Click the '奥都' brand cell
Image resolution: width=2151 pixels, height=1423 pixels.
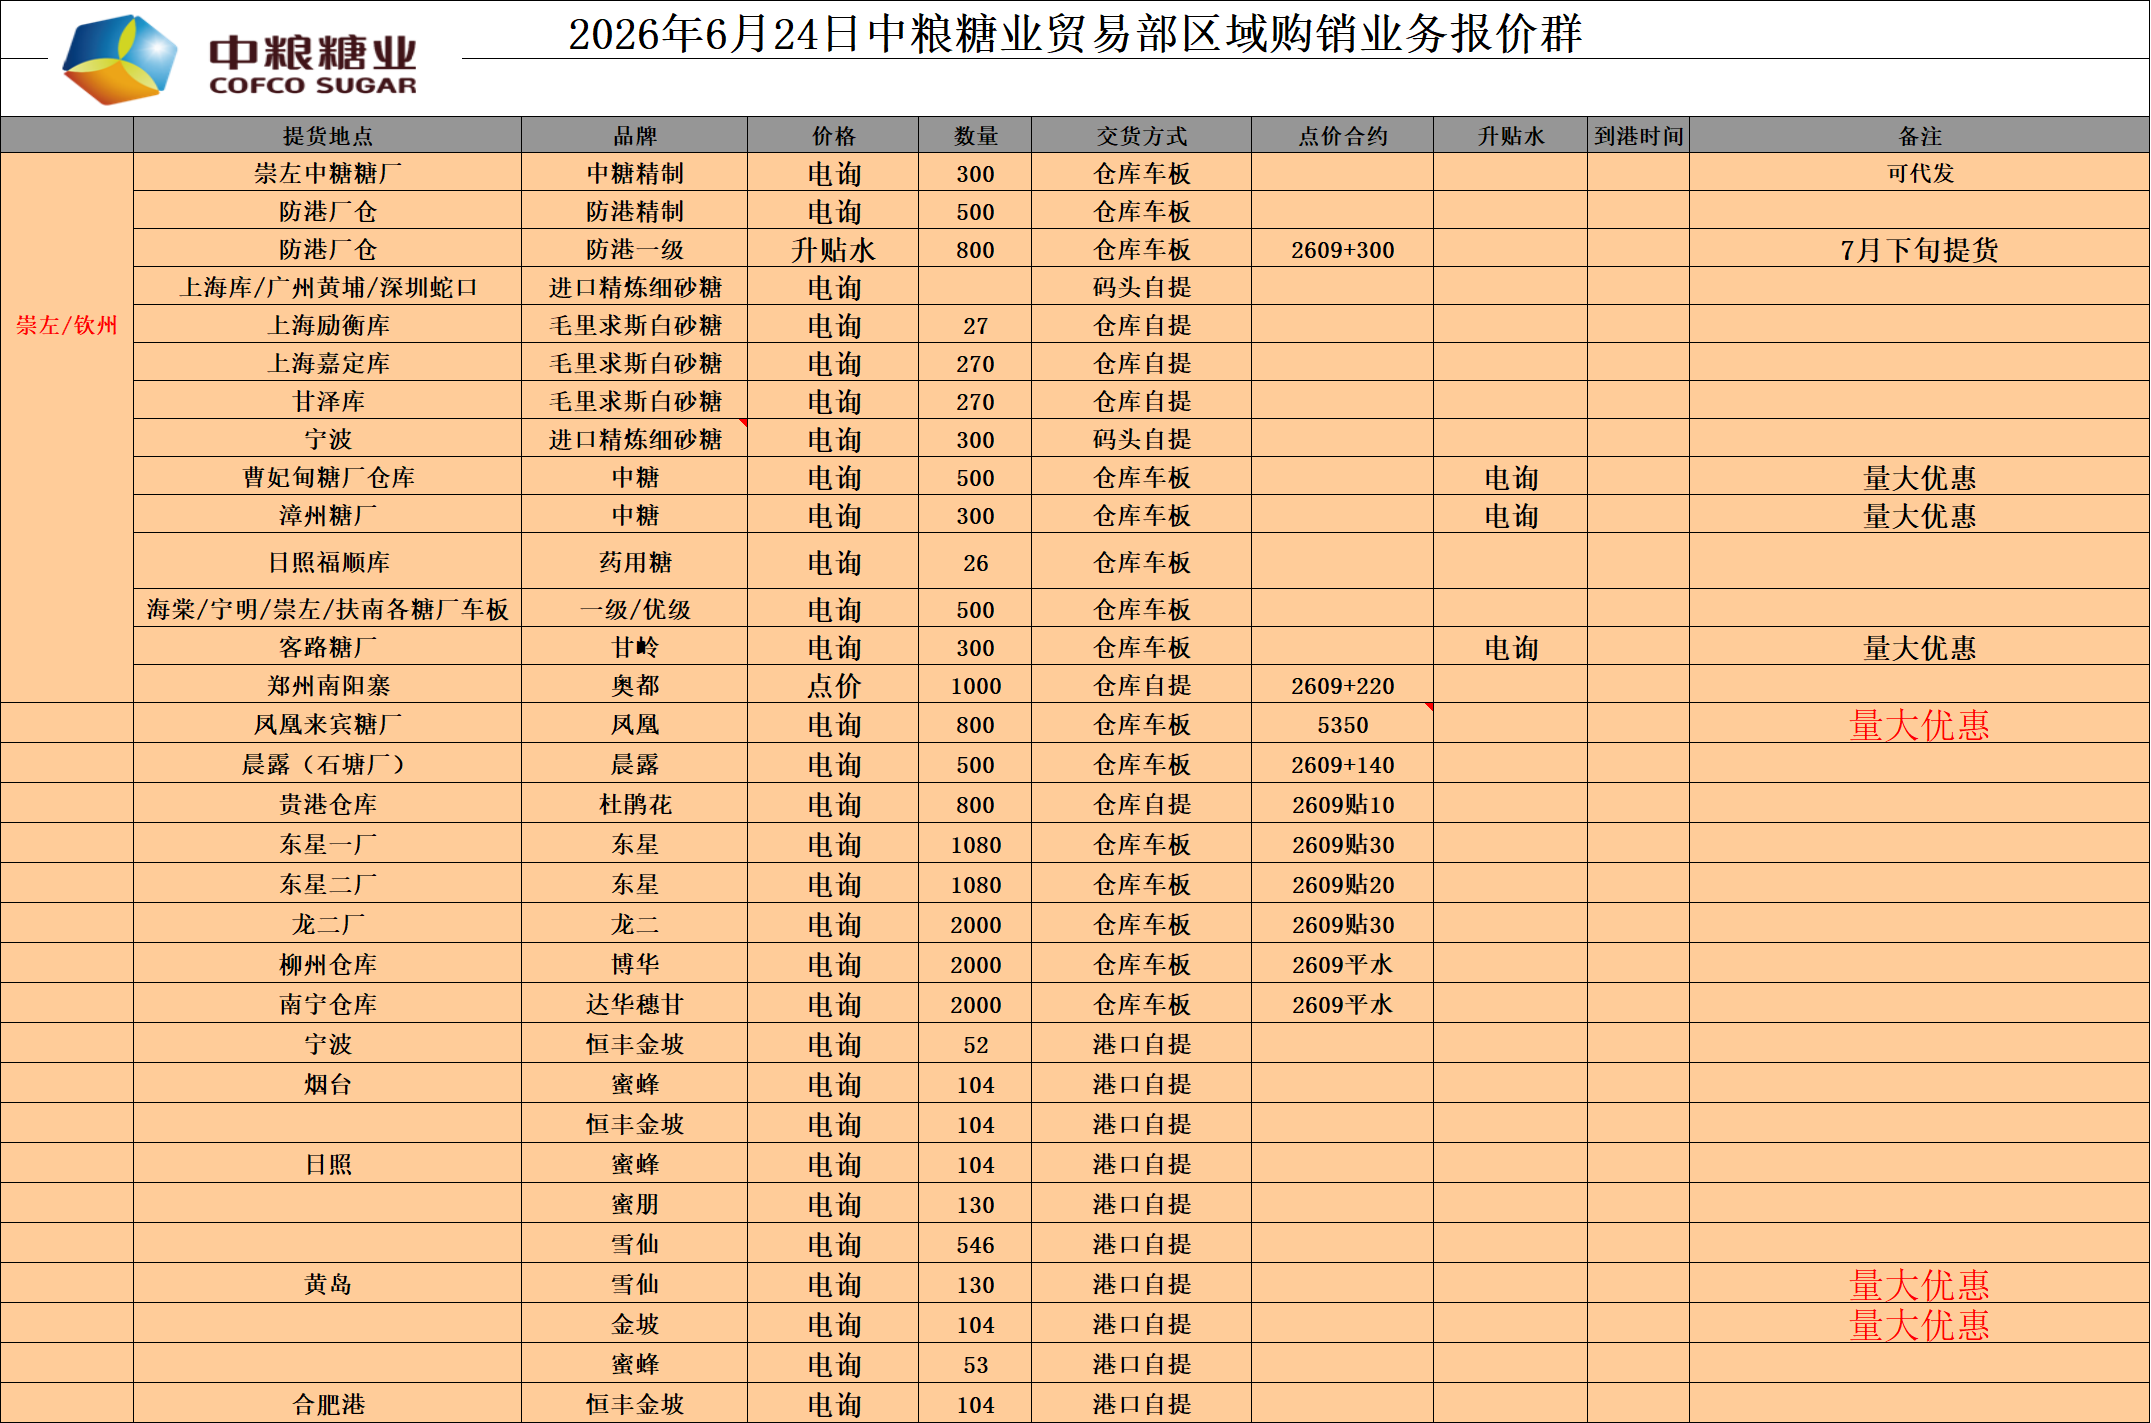pos(635,685)
